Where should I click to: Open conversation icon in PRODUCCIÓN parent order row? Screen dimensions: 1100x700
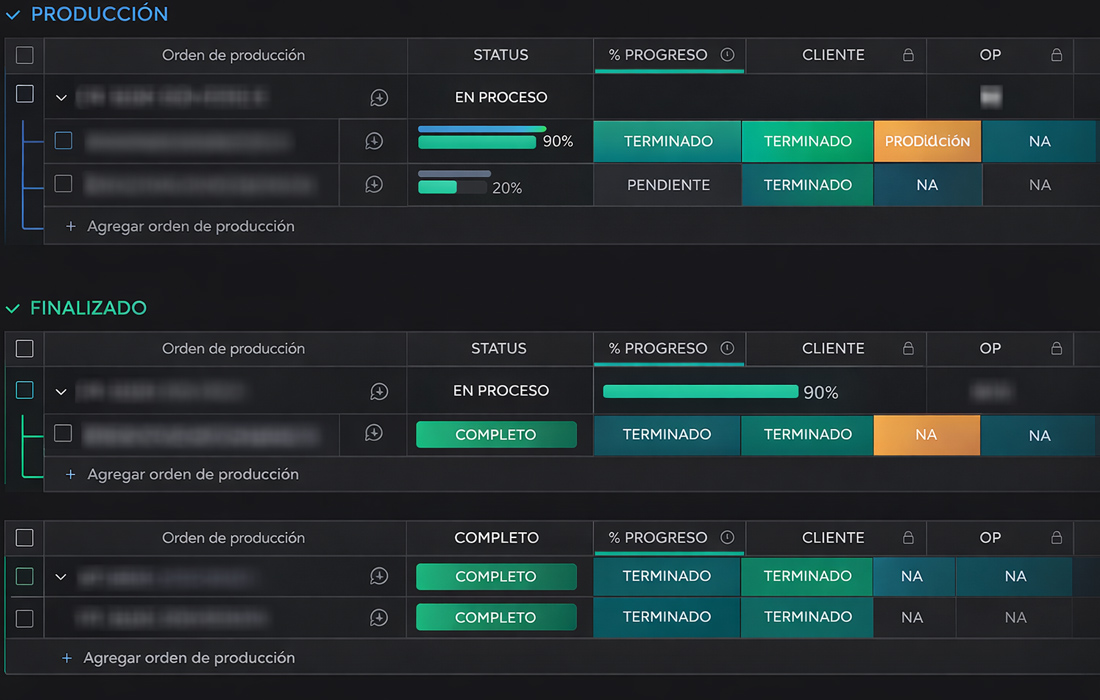(379, 98)
